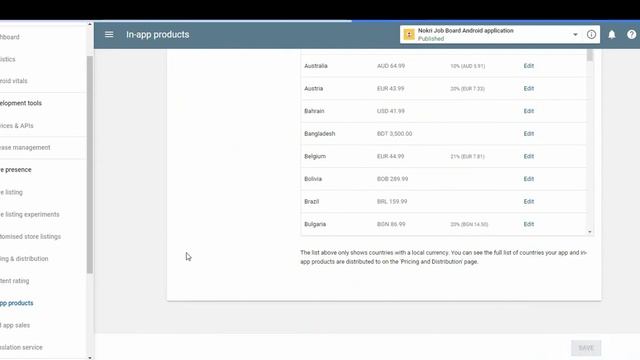Open Services & APIs in the sidebar
Viewport: 640px width, 360px height.
tap(17, 126)
